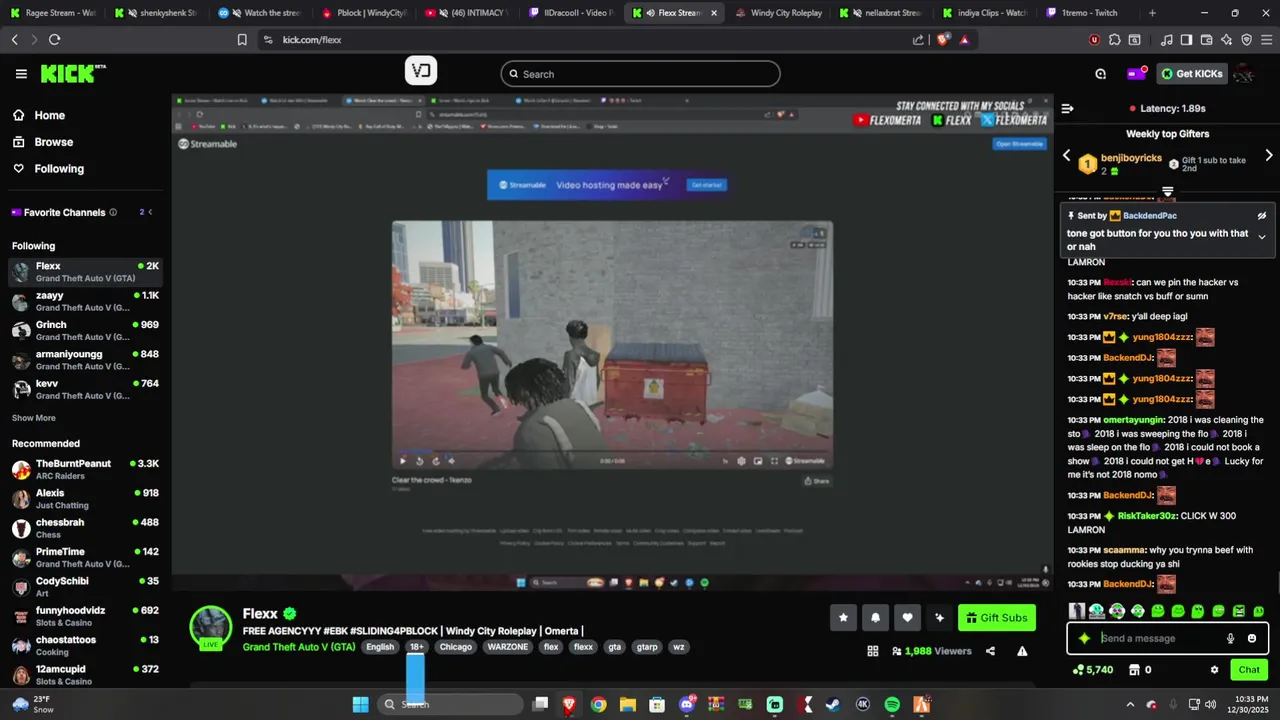The image size is (1280, 720).
Task: Click the green sparkle icon in the chat input
Action: [x=1084, y=638]
